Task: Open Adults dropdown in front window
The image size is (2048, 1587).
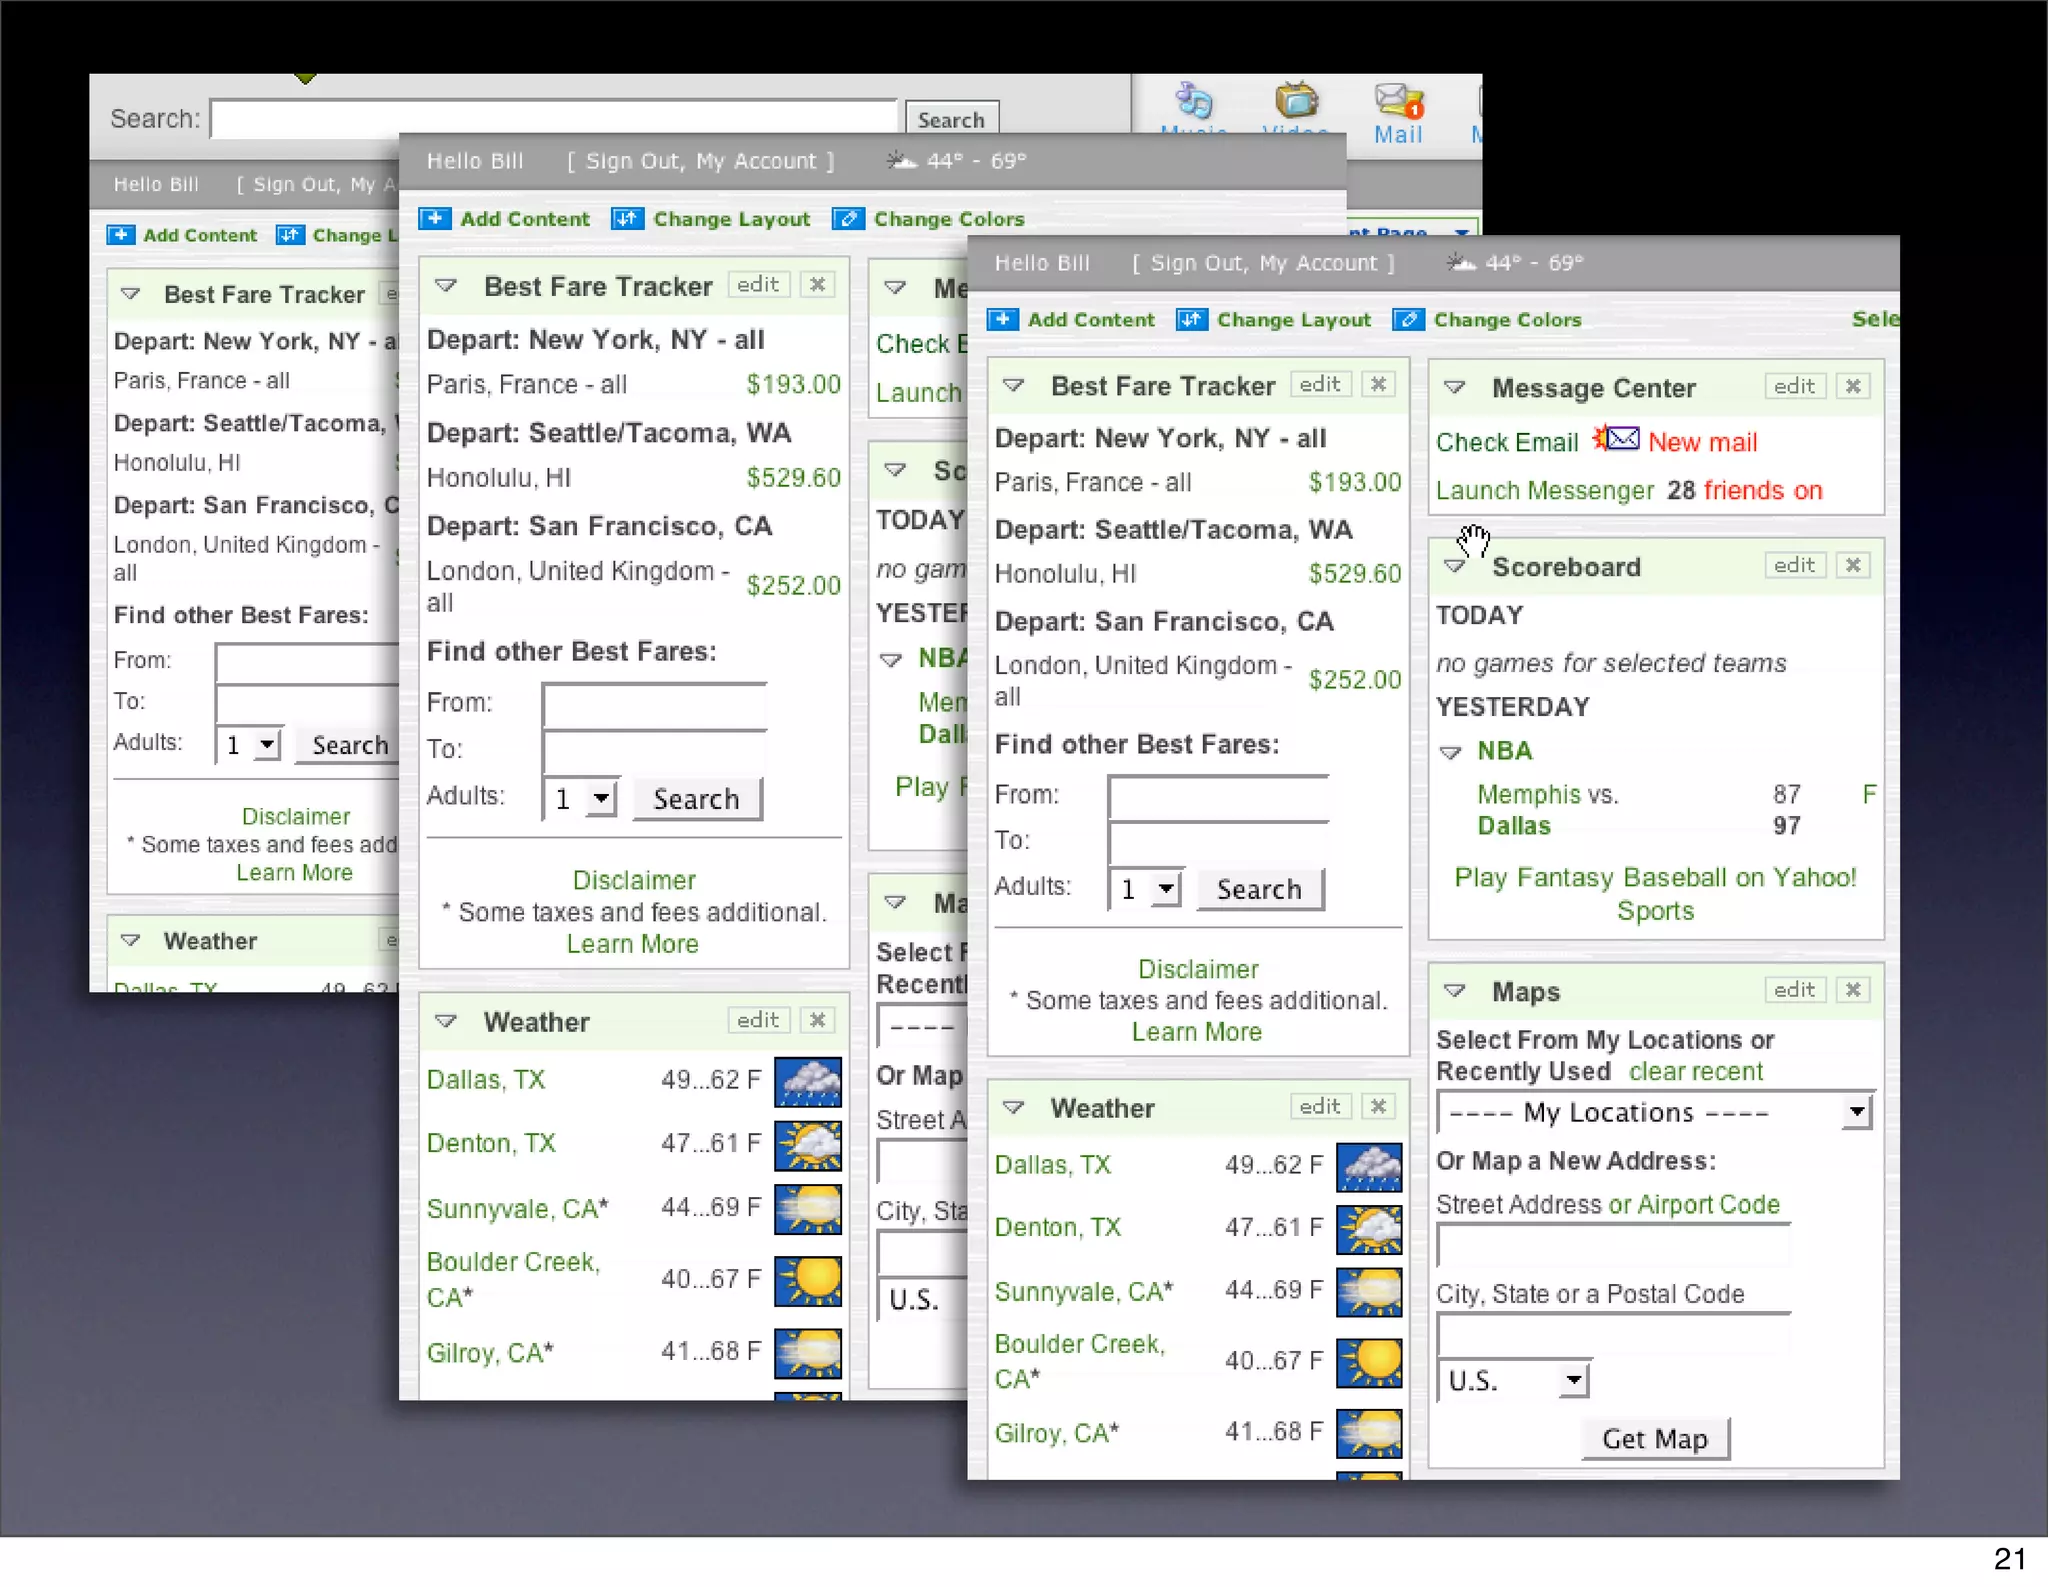Action: 1145,889
